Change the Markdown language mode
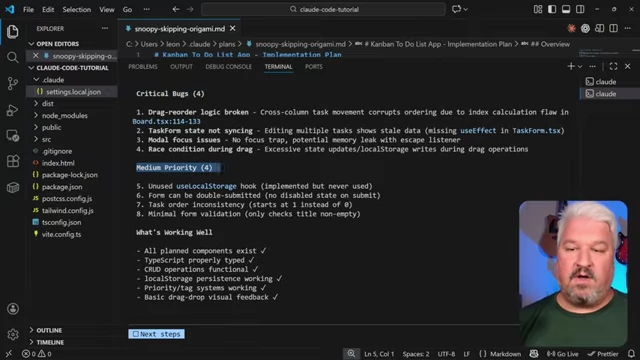 [x=505, y=354]
